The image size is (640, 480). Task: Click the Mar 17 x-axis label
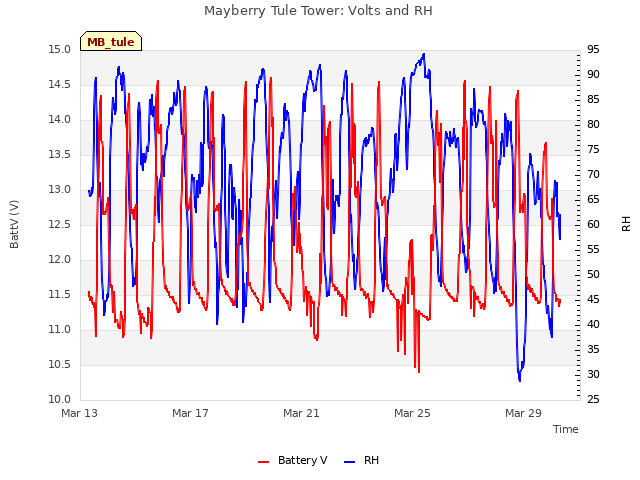190,413
